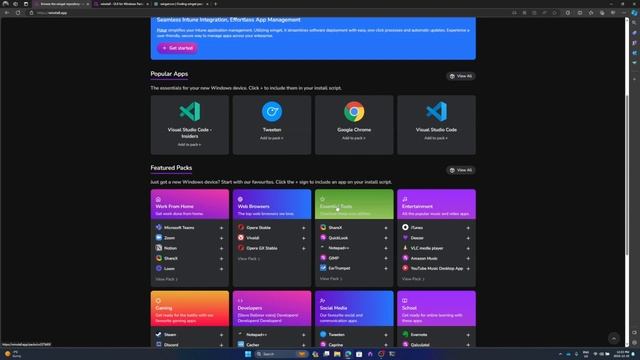
Task: Click the Discord entry in Gaming
Action: 171,345
